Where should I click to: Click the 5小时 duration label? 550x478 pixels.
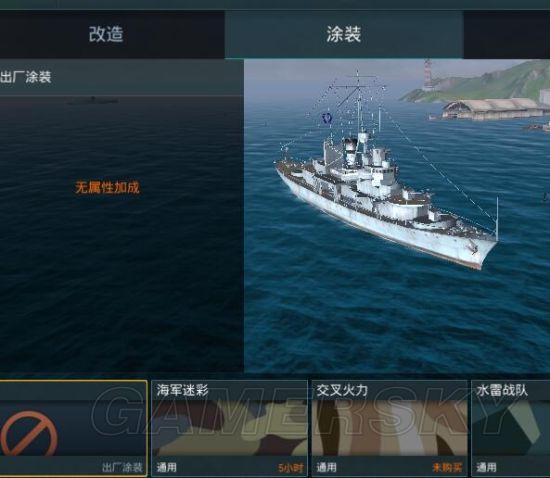click(x=291, y=467)
